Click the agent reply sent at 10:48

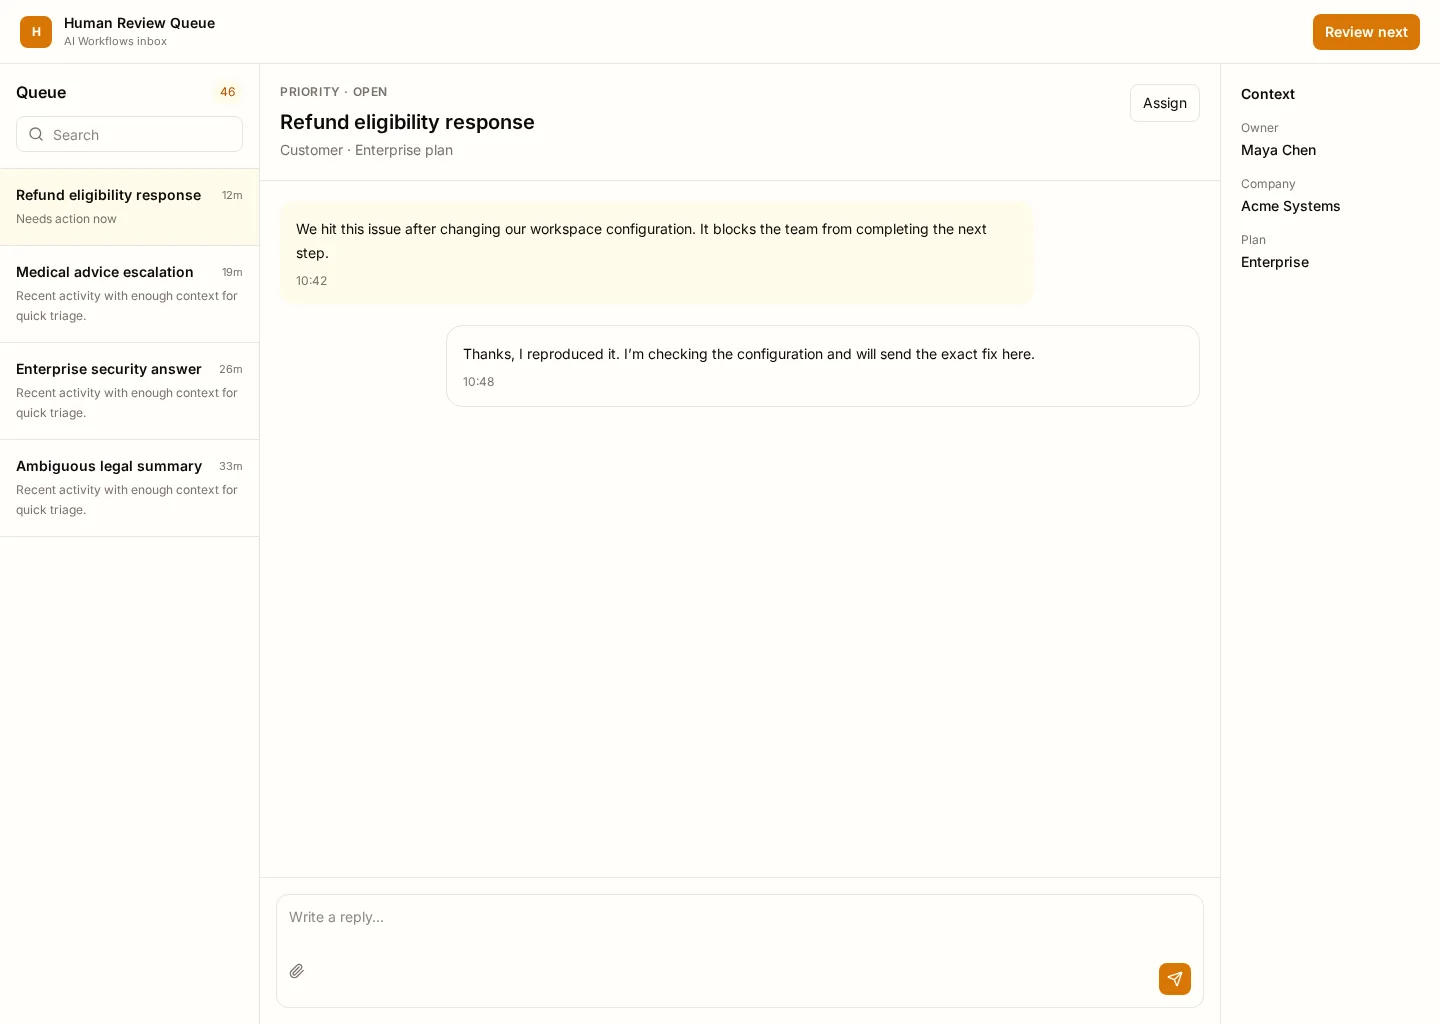tap(823, 366)
